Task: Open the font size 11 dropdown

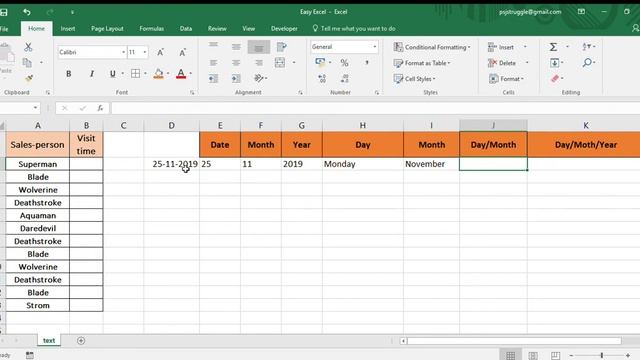Action: 144,52
